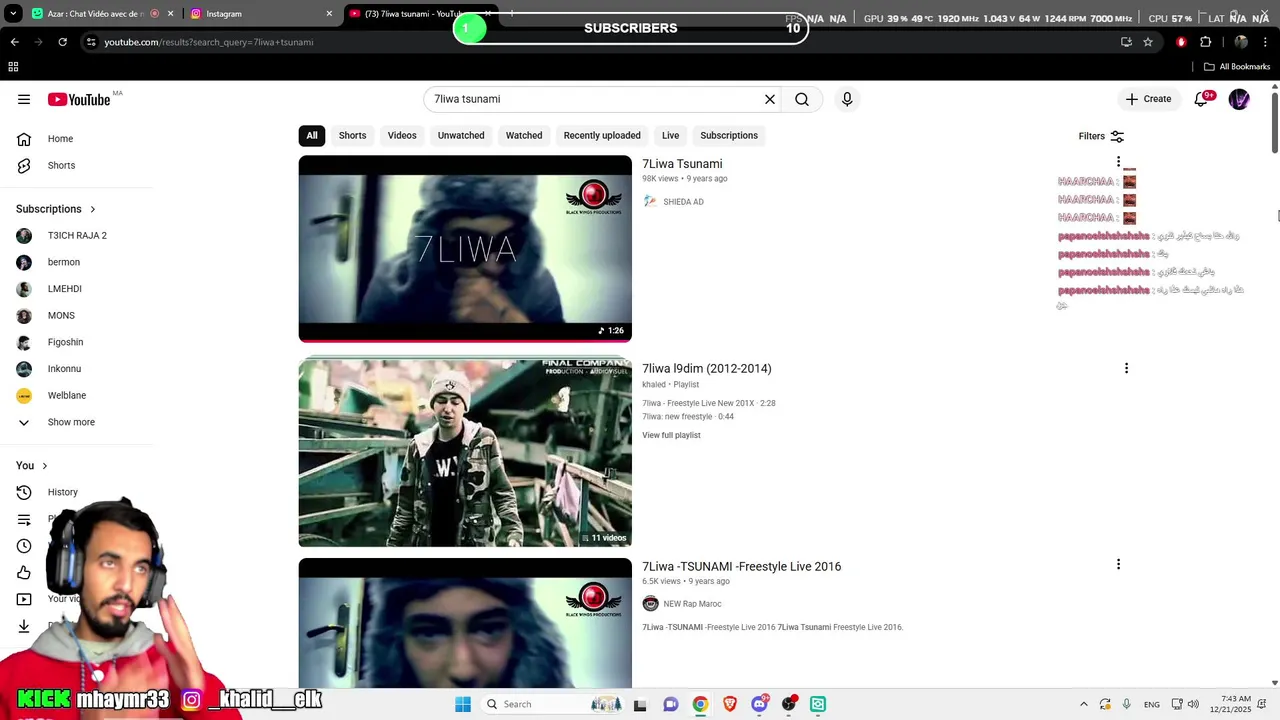Viewport: 1280px width, 720px height.
Task: Select the Recently uploaded filter chip
Action: [602, 135]
